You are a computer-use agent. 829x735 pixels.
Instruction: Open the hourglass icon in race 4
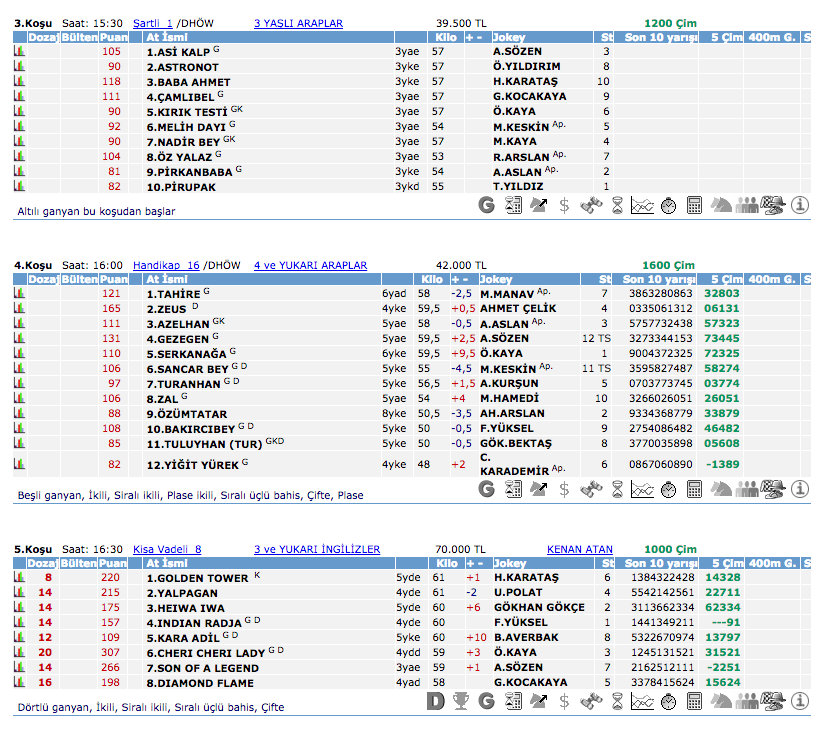point(618,489)
